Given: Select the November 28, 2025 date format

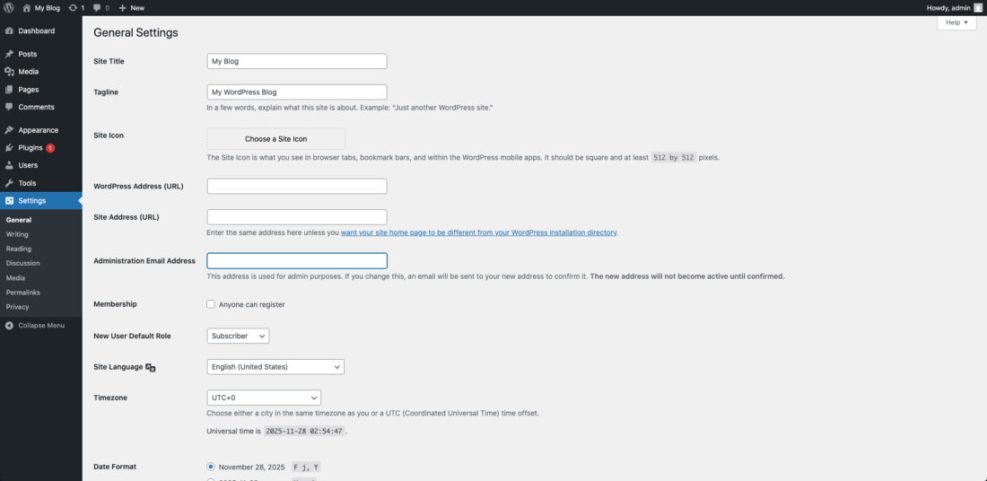Looking at the screenshot, I should (211, 467).
